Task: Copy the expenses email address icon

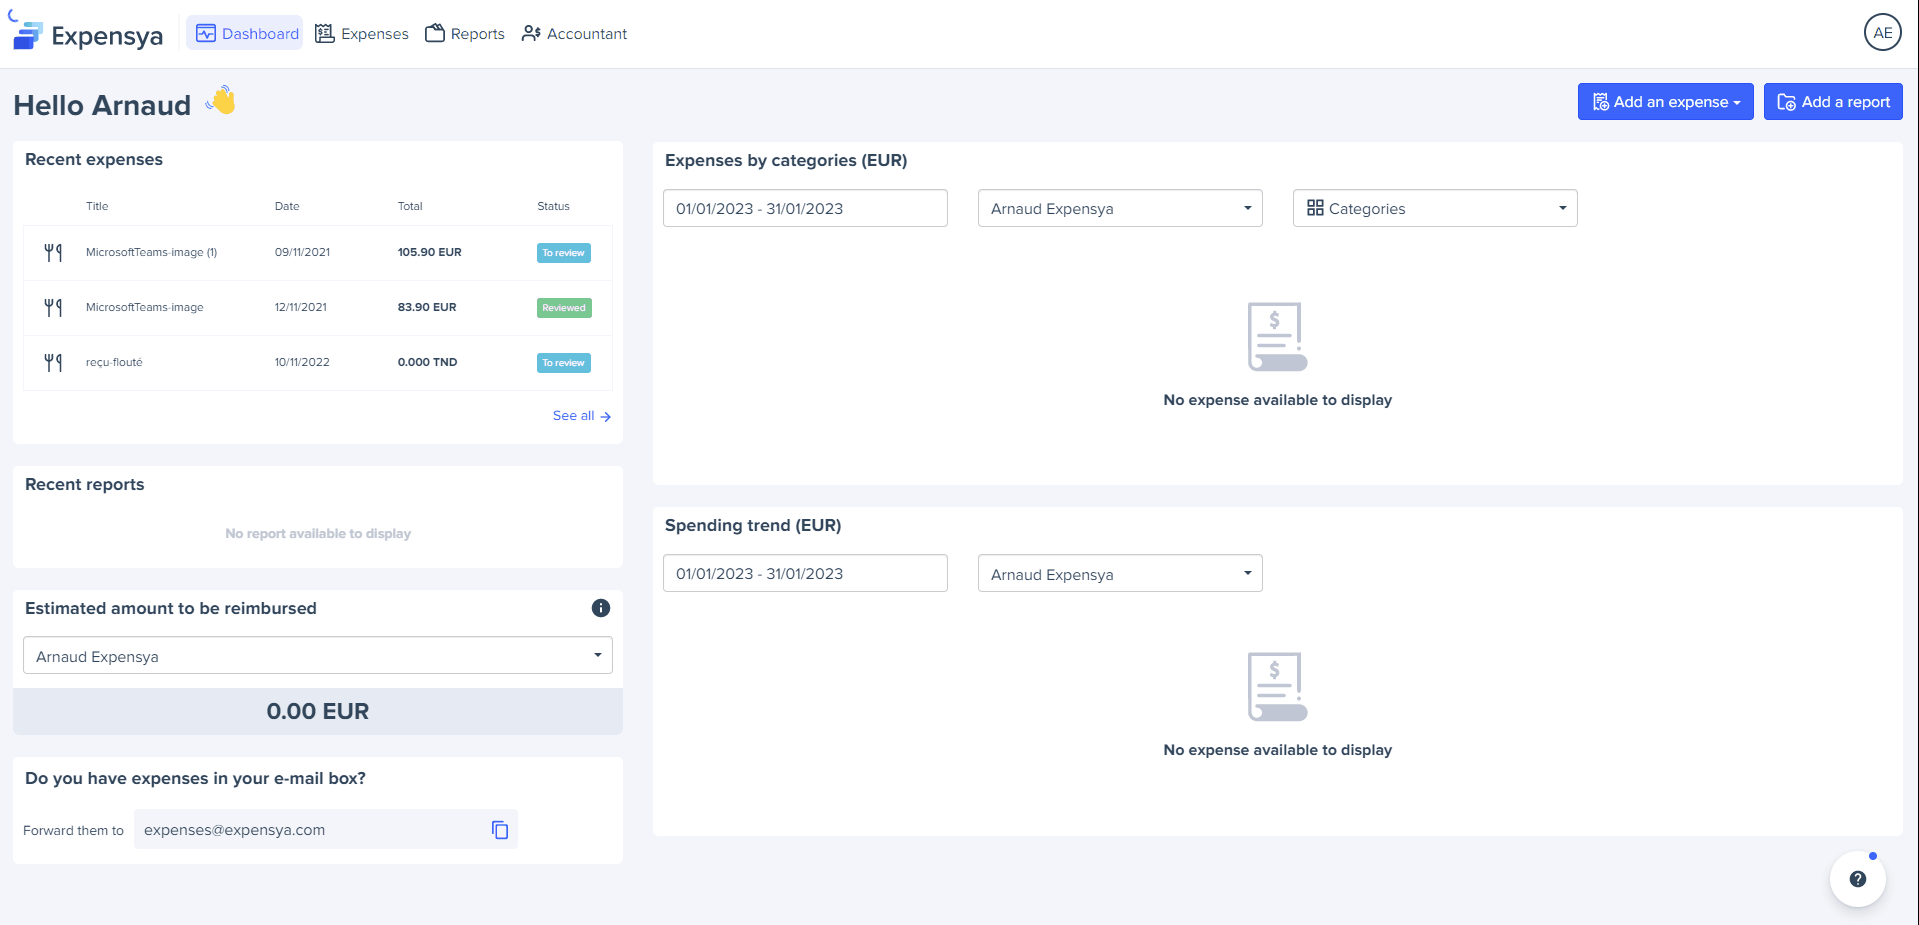Action: coord(500,830)
